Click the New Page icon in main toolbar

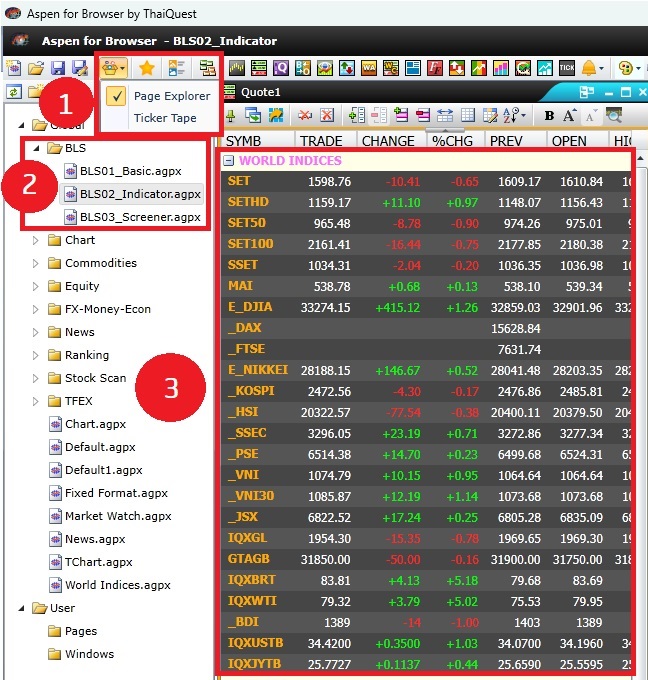(x=14, y=68)
